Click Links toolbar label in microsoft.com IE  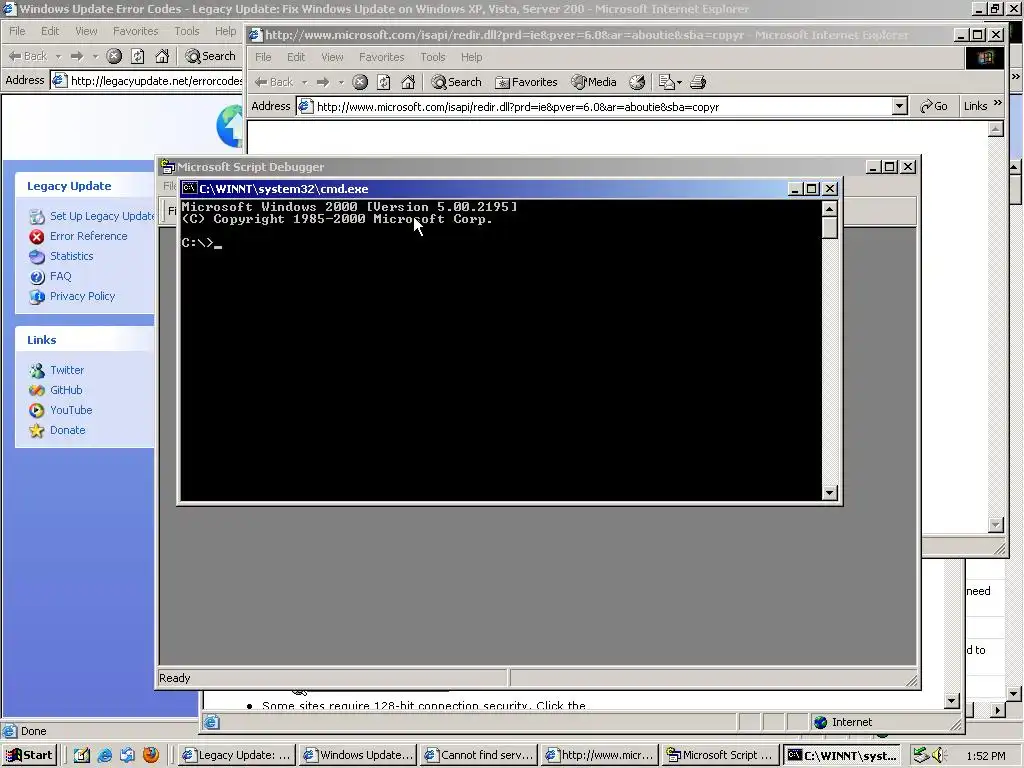(975, 106)
